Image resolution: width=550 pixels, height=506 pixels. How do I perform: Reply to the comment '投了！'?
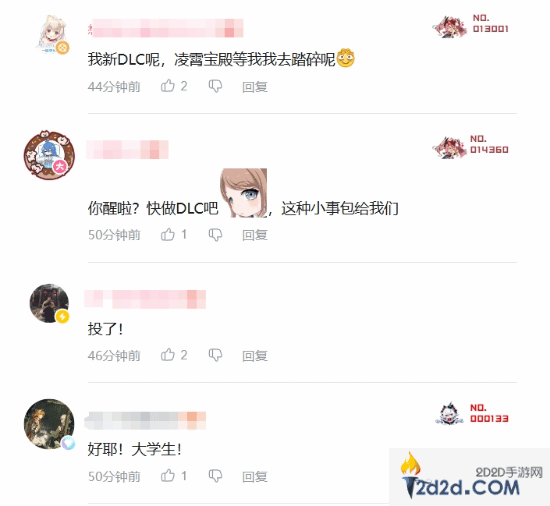(x=255, y=356)
